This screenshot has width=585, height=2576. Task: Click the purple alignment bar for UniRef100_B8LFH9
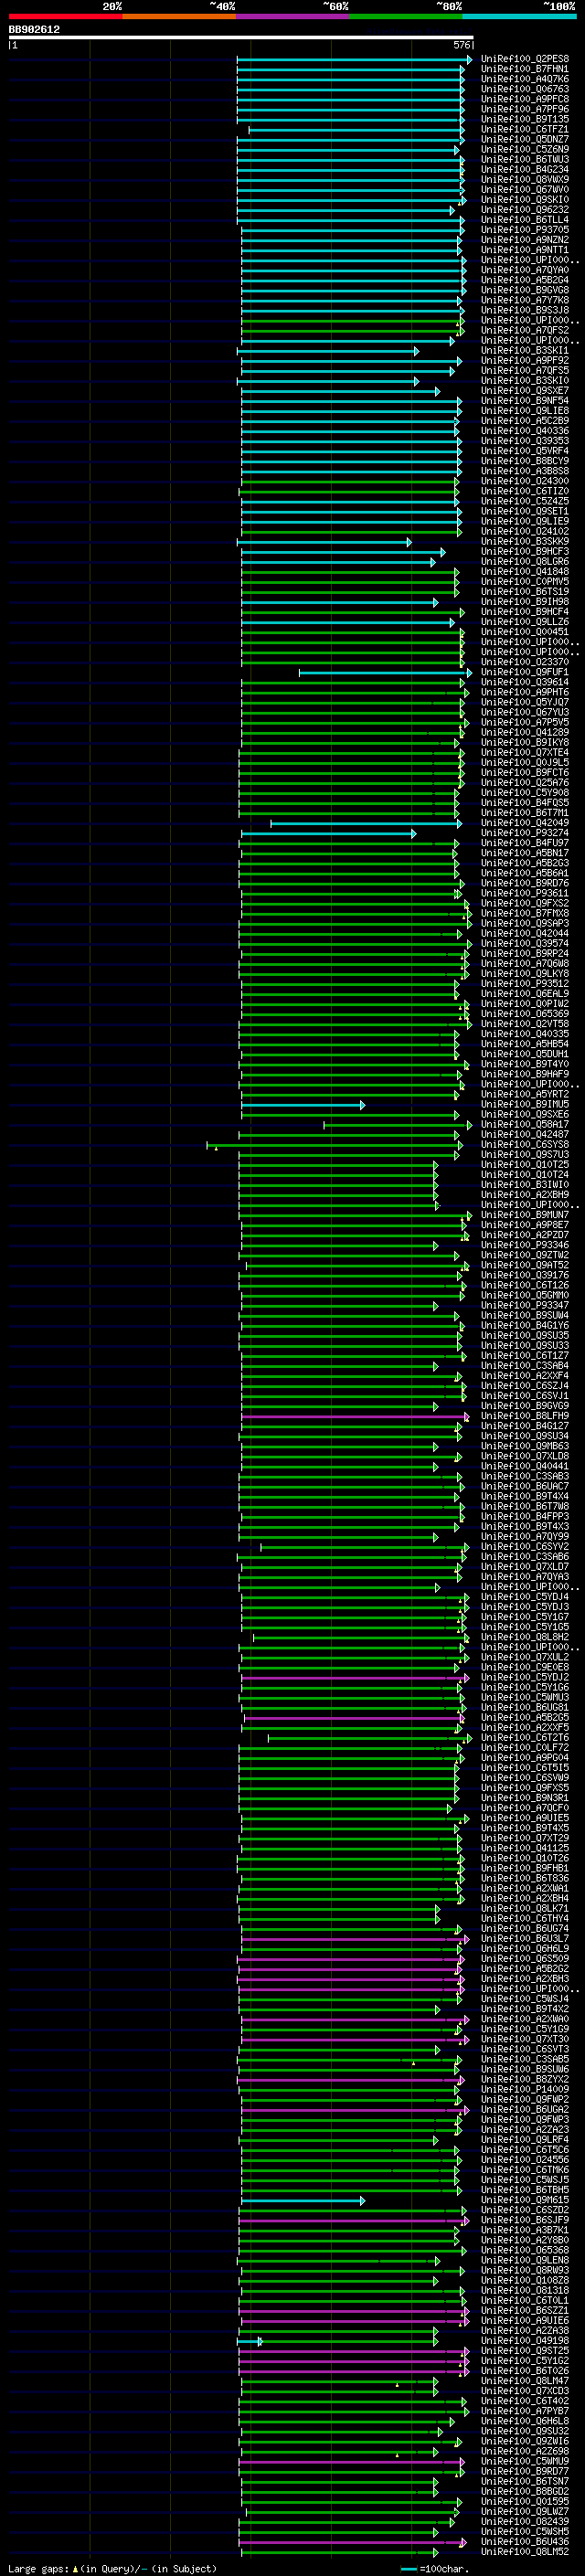tap(355, 1416)
